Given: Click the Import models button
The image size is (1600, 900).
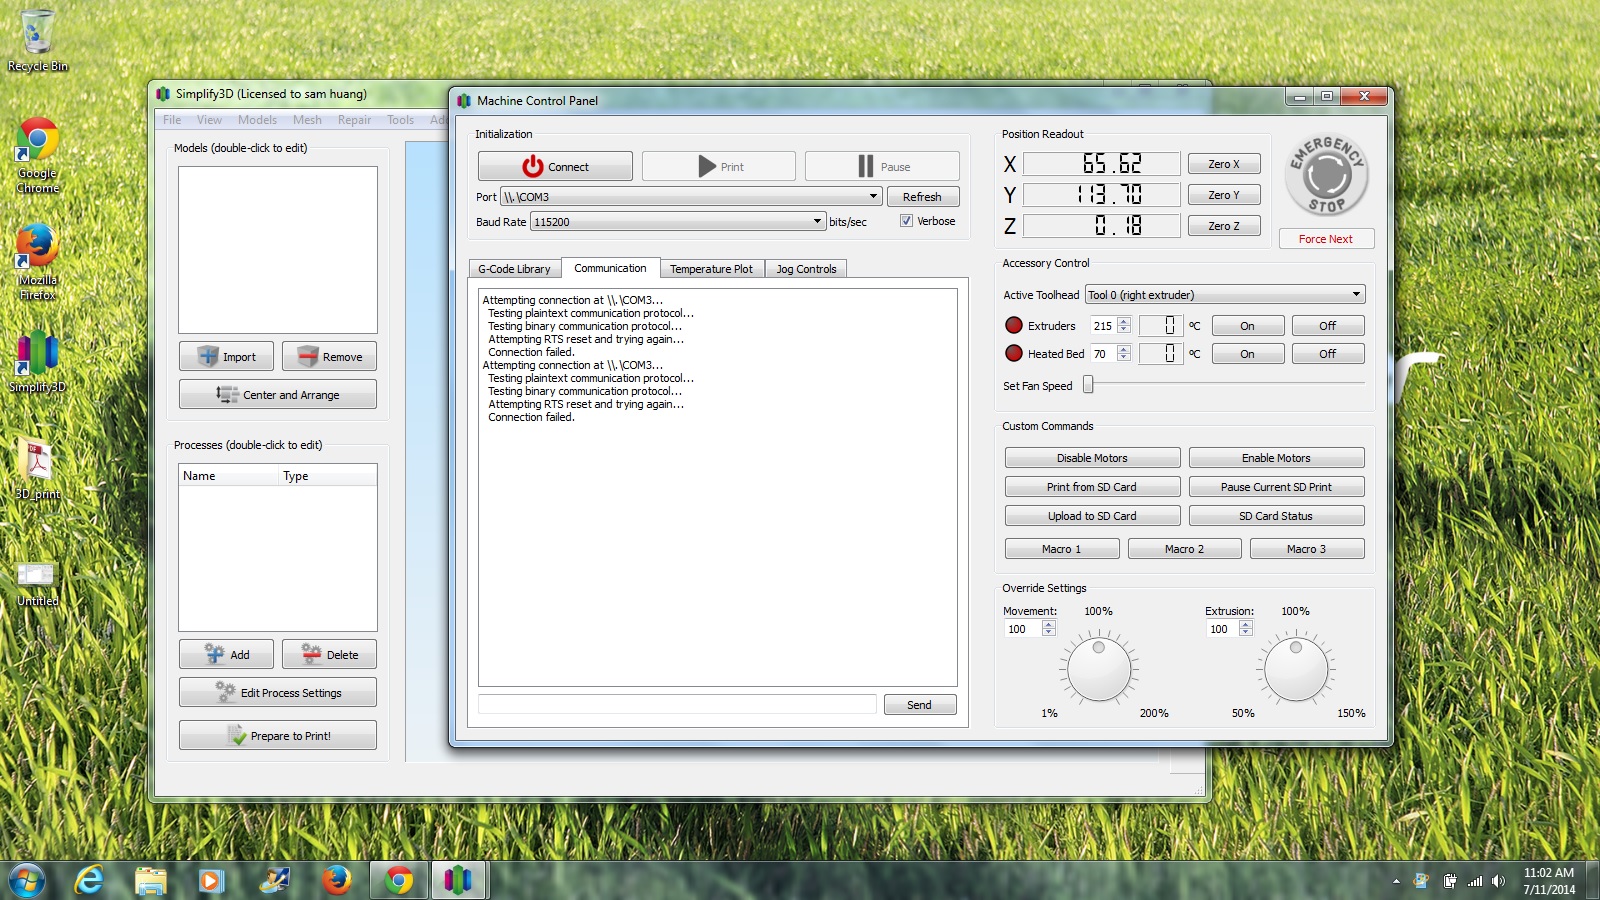Looking at the screenshot, I should coord(227,357).
